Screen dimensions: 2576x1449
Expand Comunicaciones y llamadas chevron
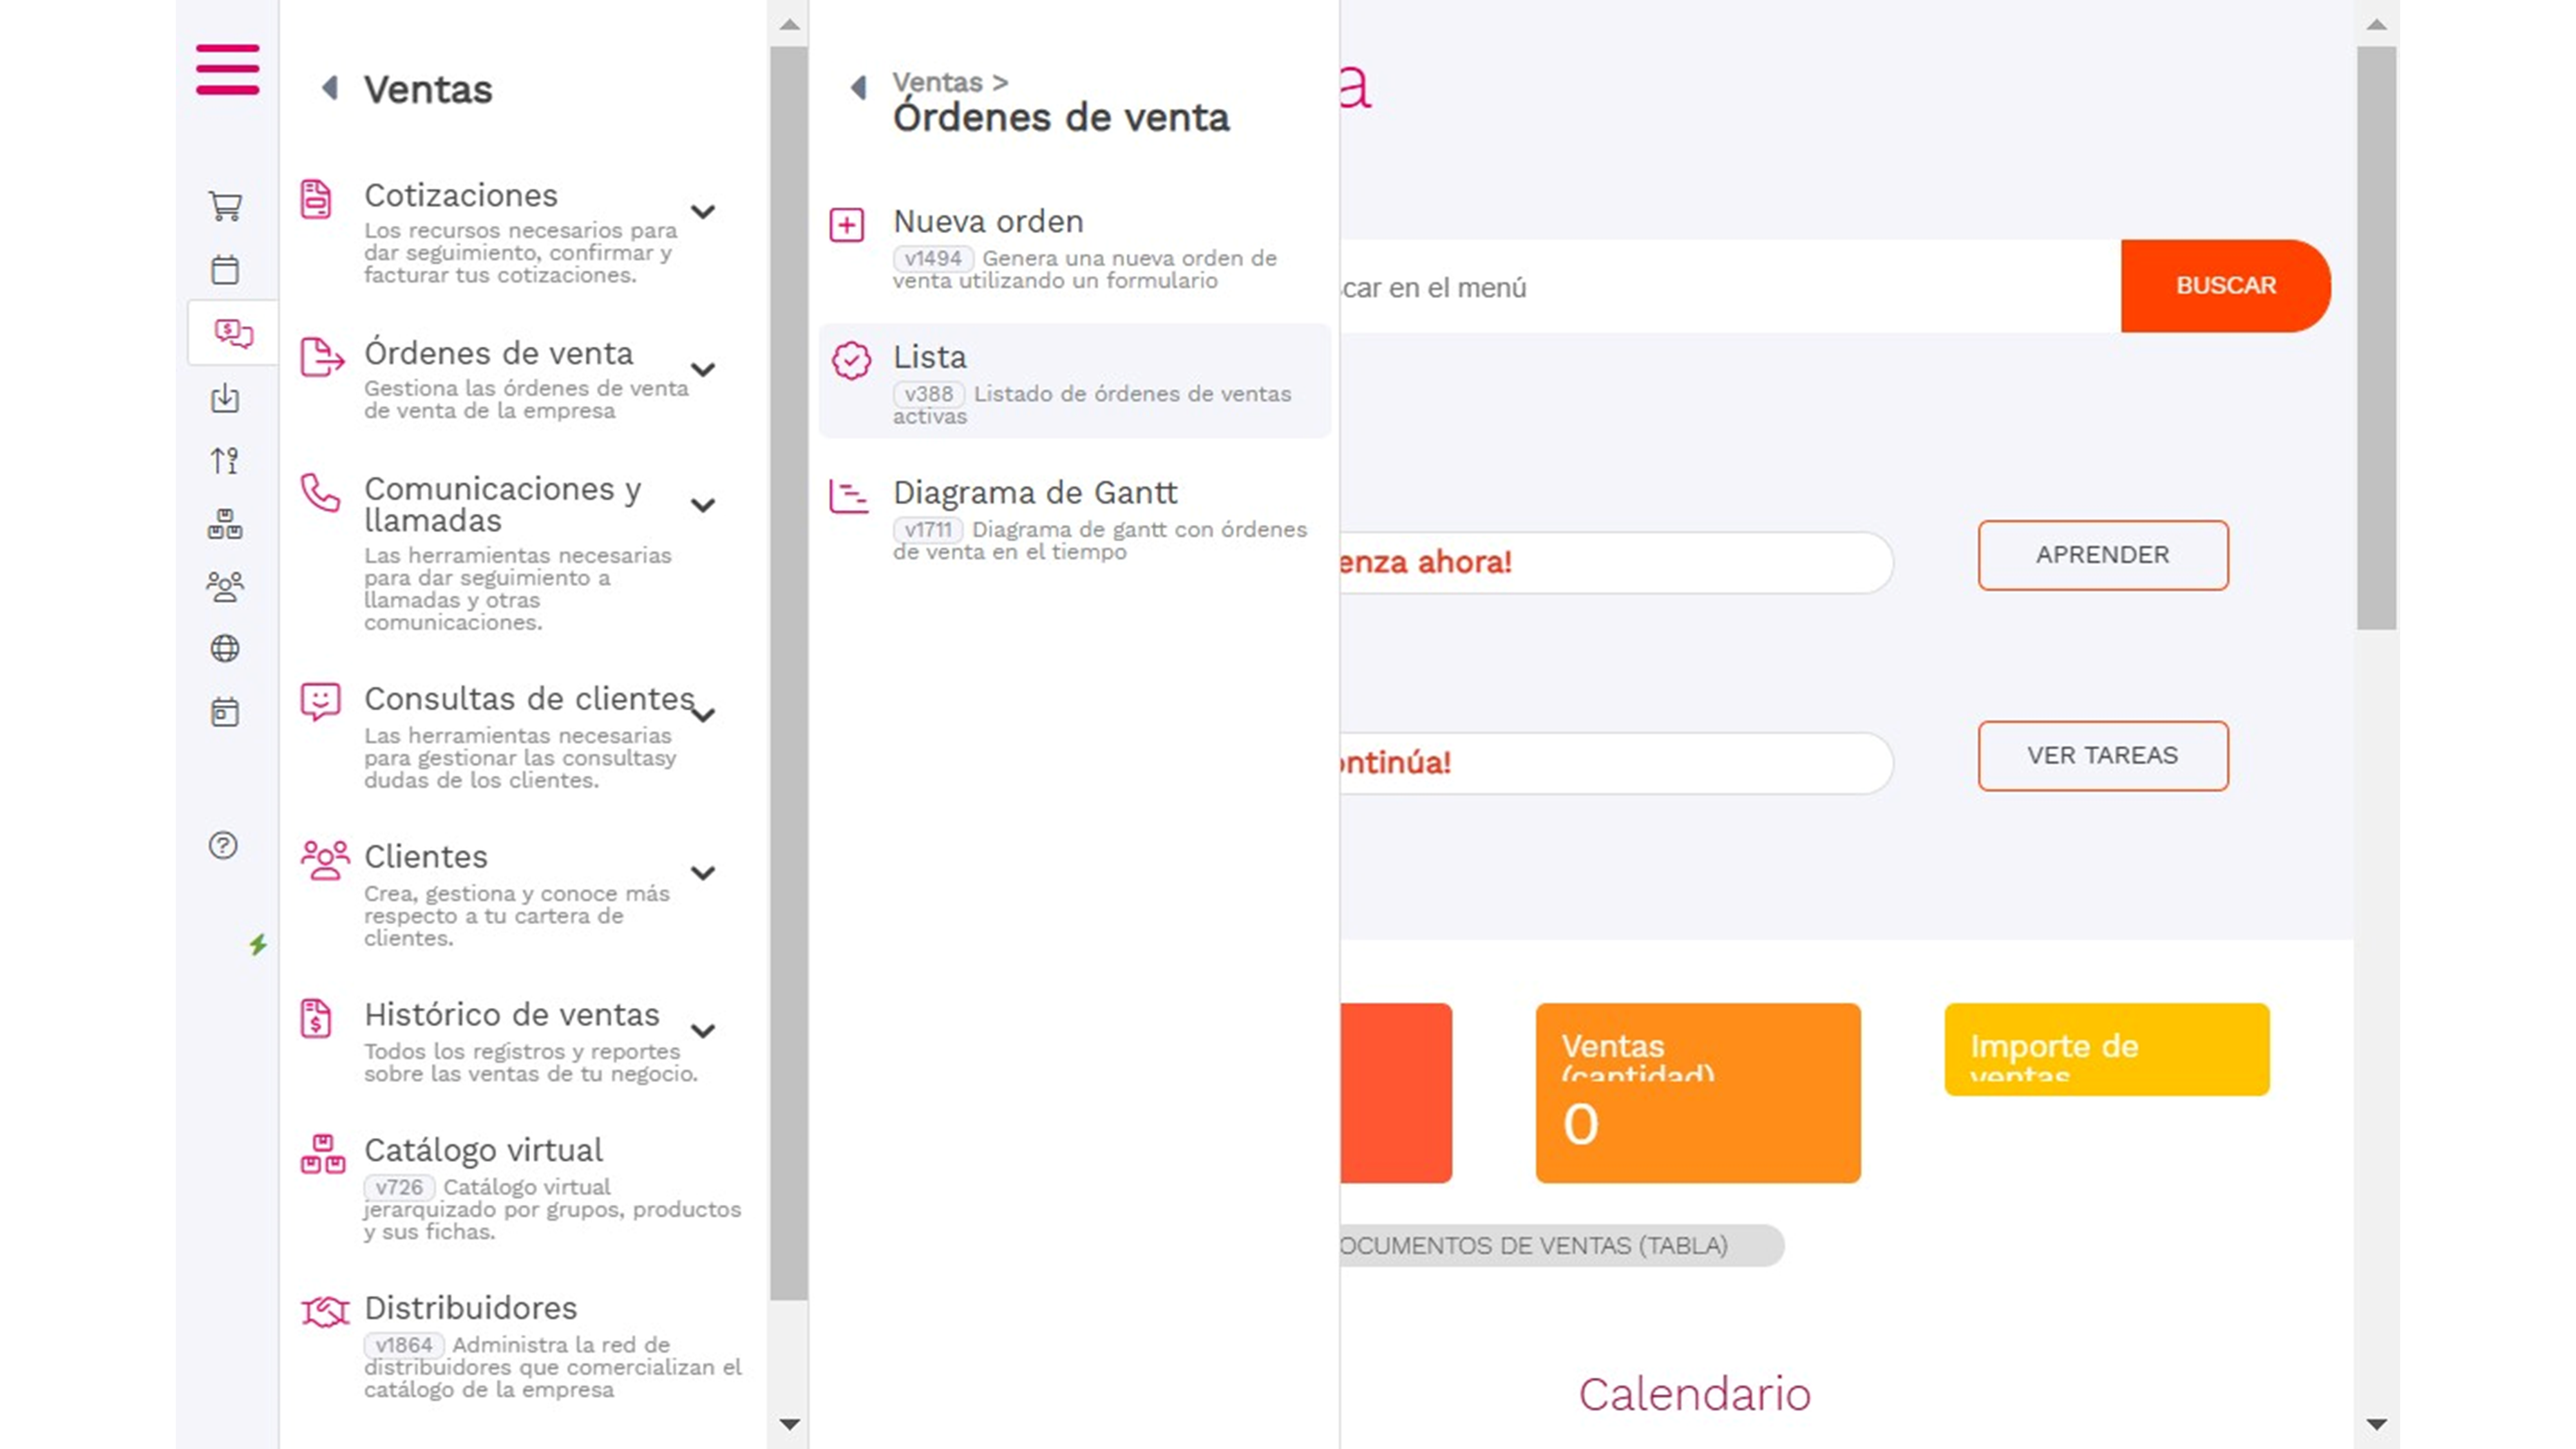point(703,505)
